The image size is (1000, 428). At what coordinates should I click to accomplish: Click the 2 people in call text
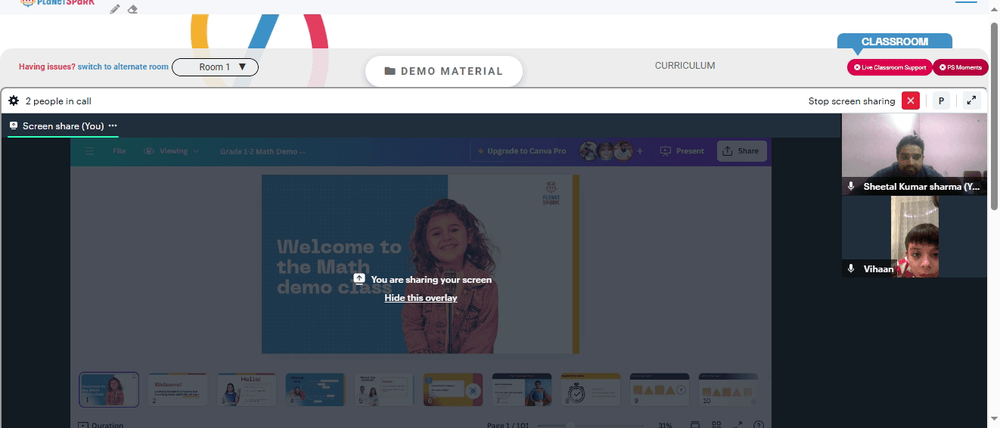click(x=59, y=101)
